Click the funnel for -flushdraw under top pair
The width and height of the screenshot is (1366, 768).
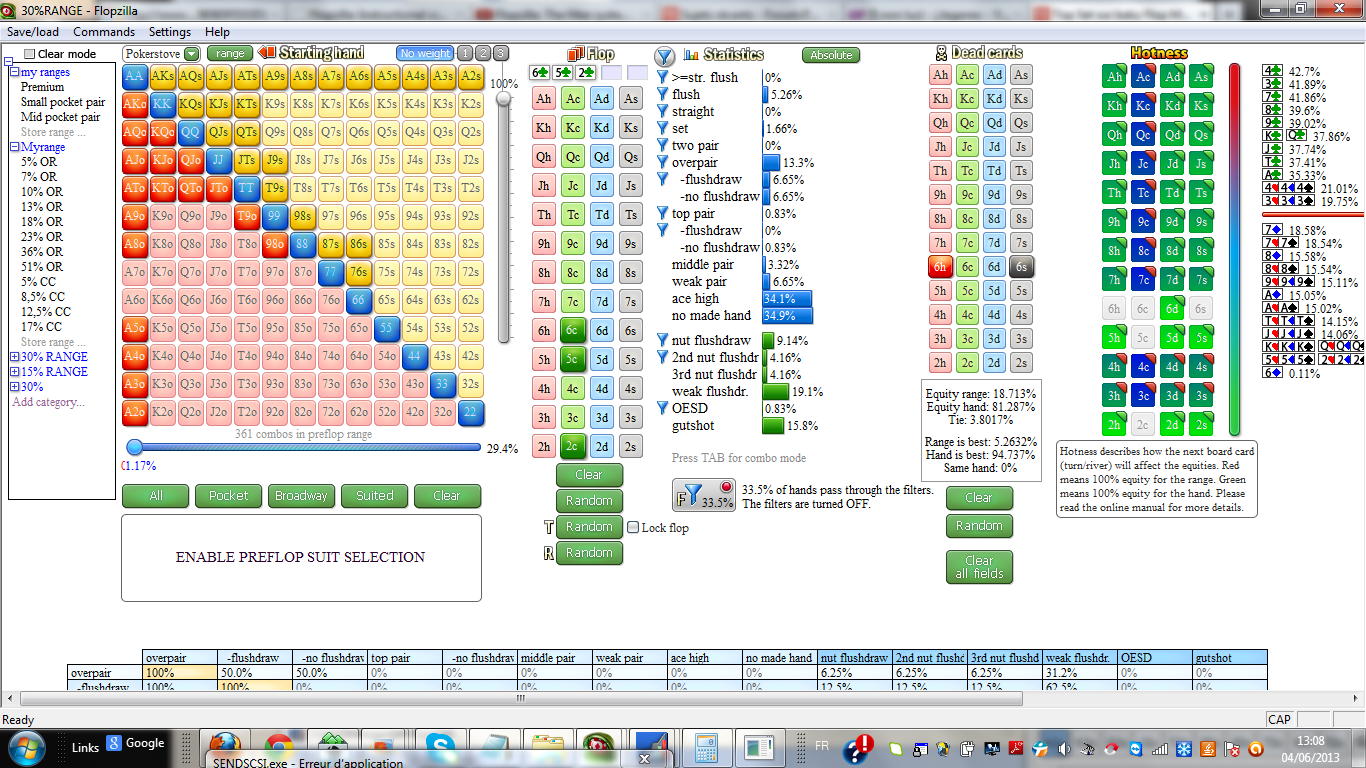coord(662,230)
